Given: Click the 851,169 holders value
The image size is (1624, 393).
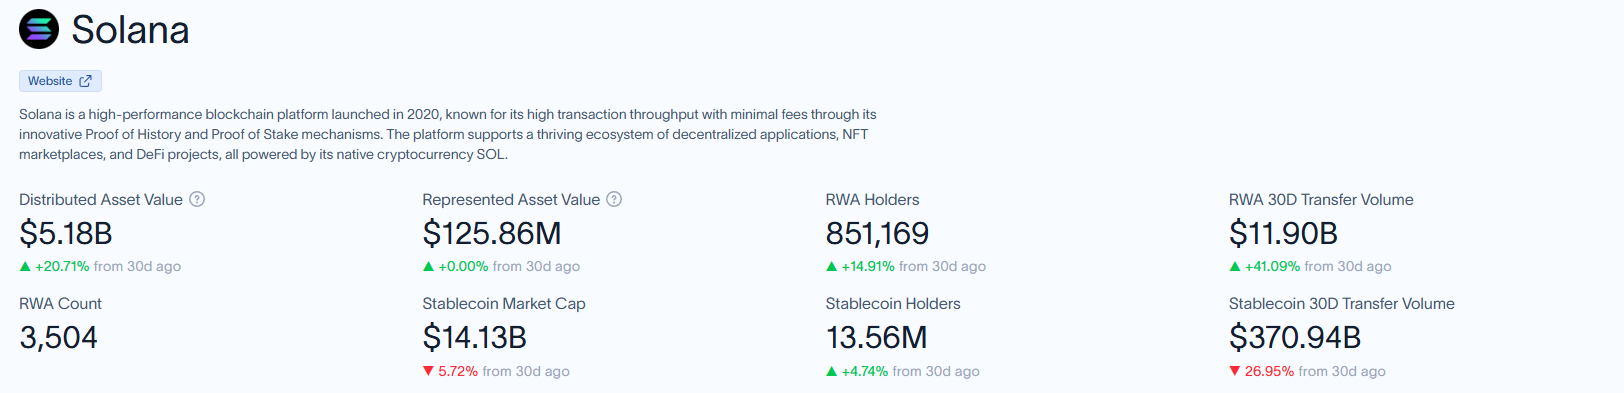Looking at the screenshot, I should [x=877, y=233].
